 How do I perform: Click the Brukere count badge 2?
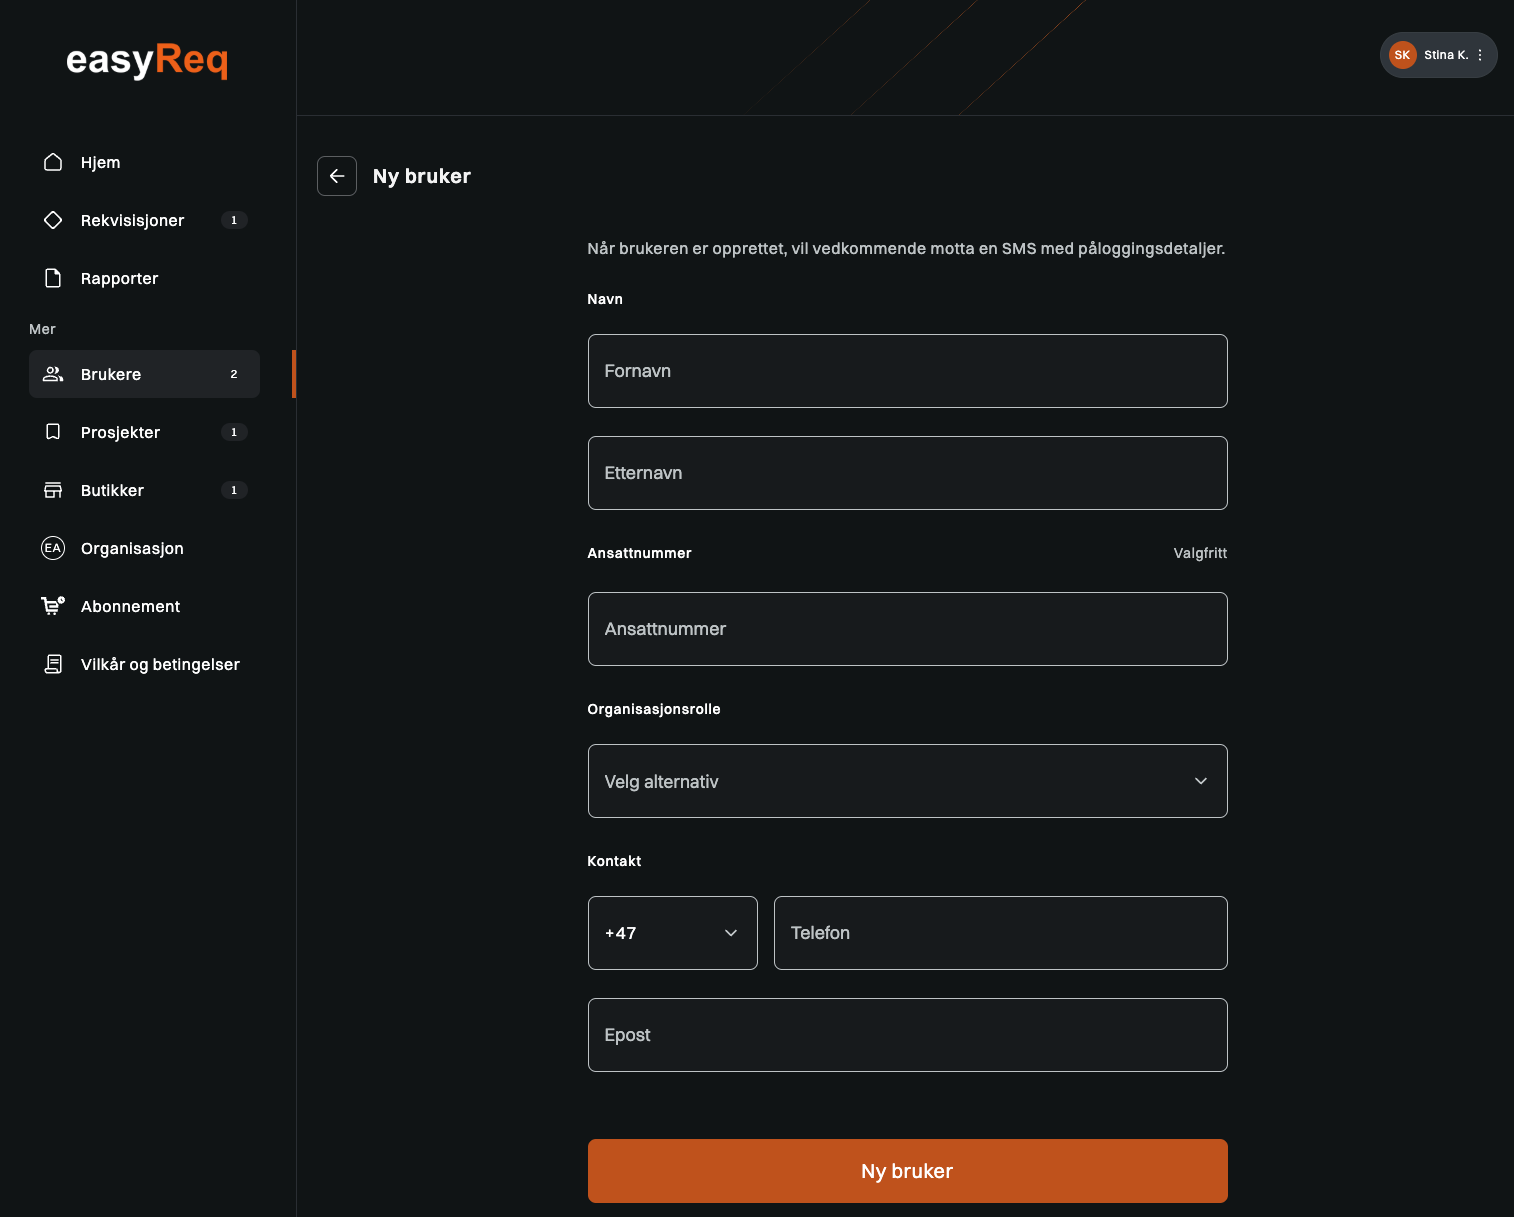pos(234,374)
